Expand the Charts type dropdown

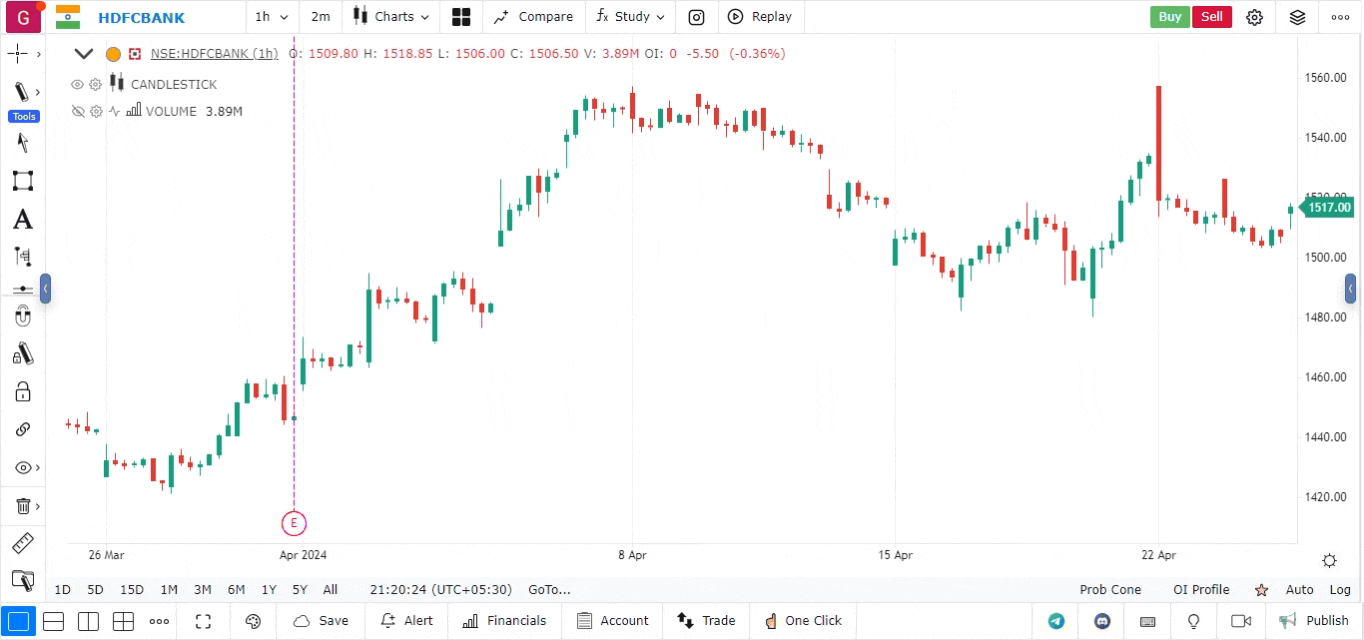point(392,17)
